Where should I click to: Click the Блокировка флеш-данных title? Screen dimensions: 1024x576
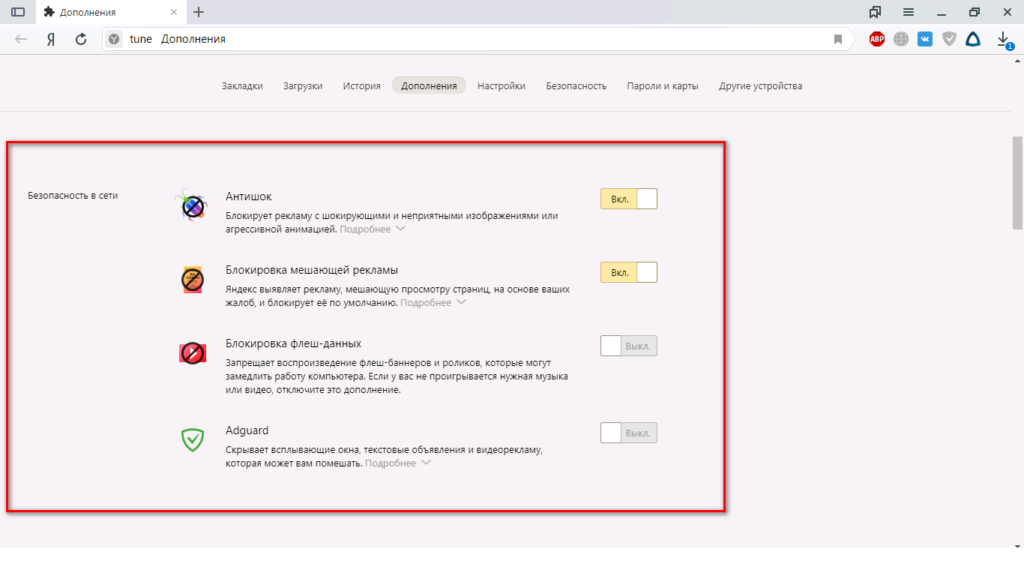293,343
